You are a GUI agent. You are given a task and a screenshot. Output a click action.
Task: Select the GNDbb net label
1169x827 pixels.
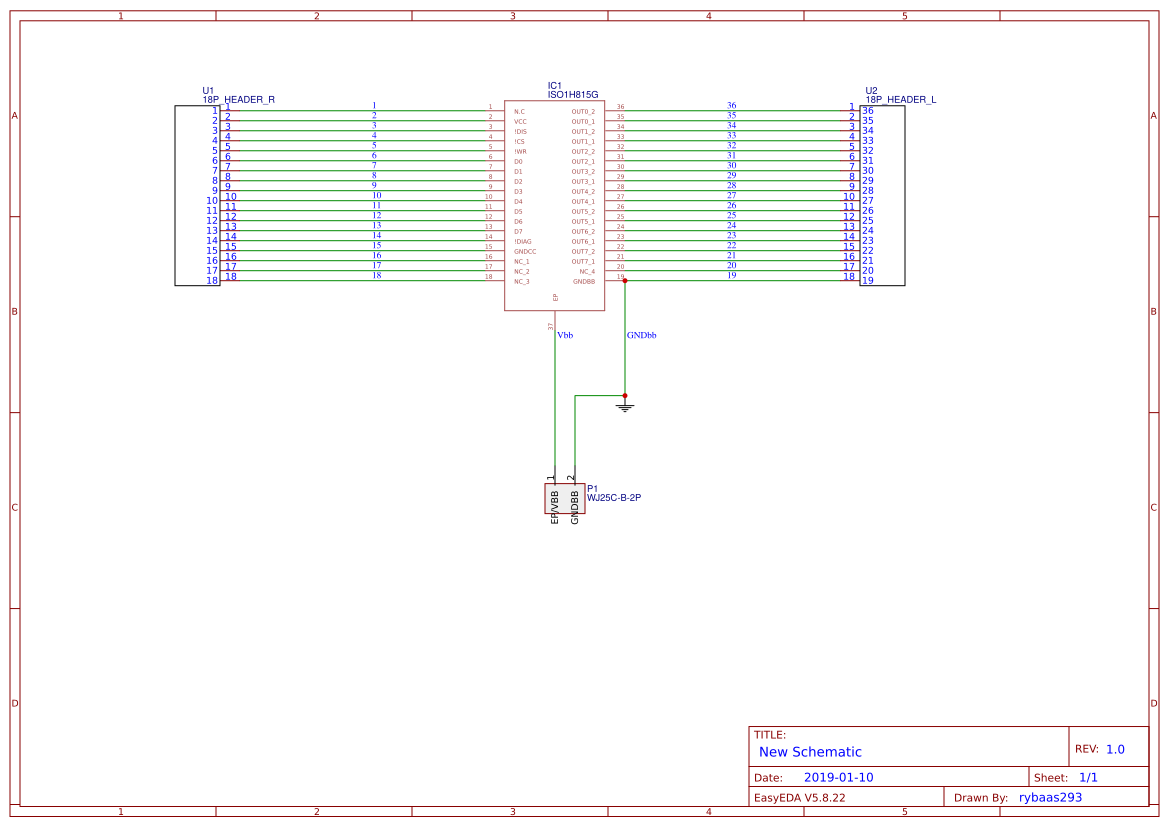pyautogui.click(x=641, y=334)
